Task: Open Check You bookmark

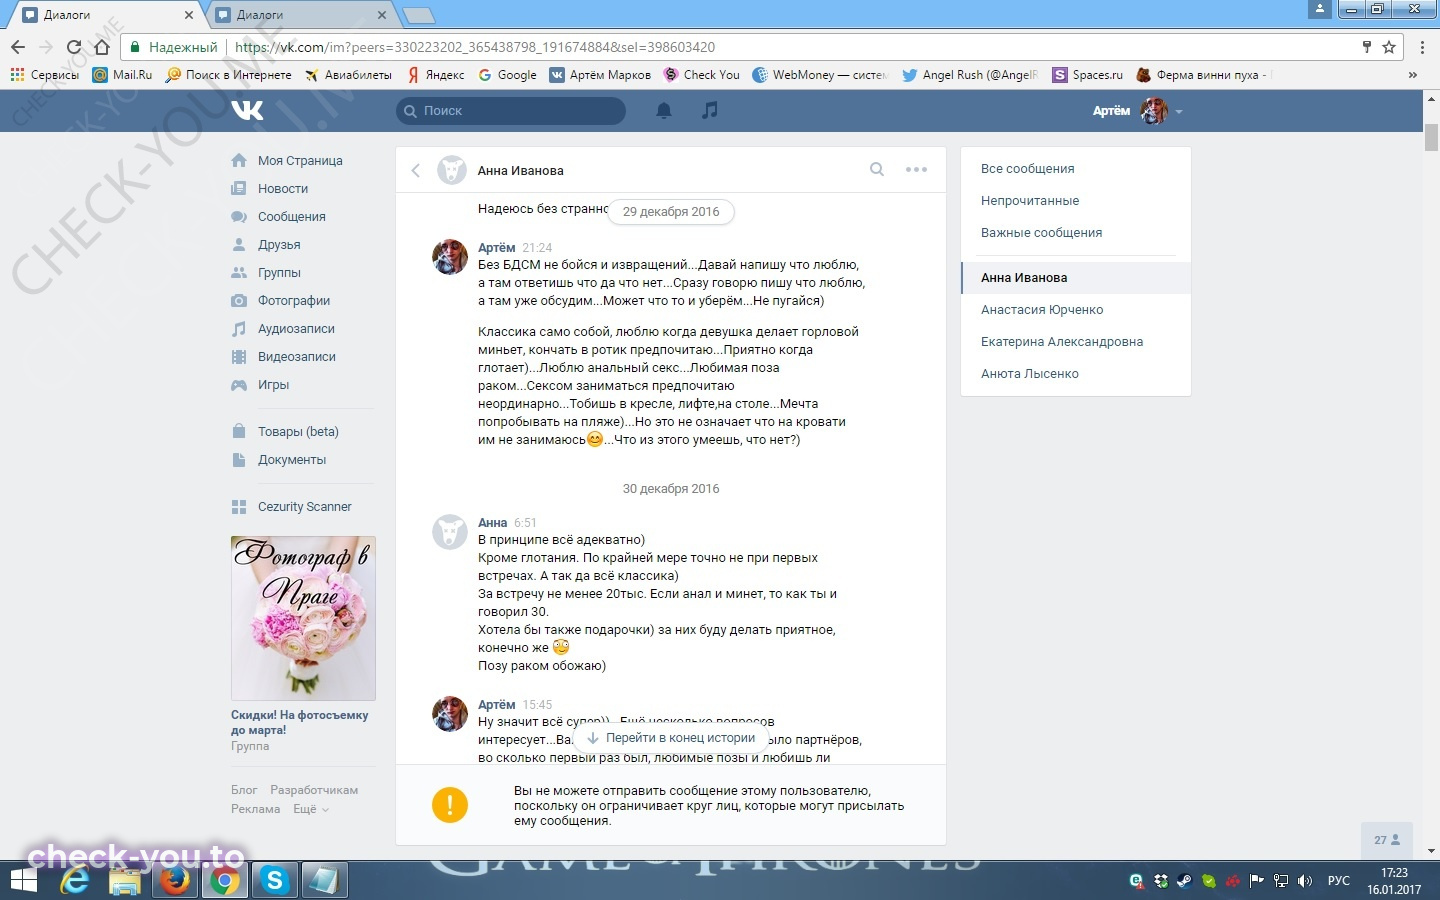Action: click(701, 75)
